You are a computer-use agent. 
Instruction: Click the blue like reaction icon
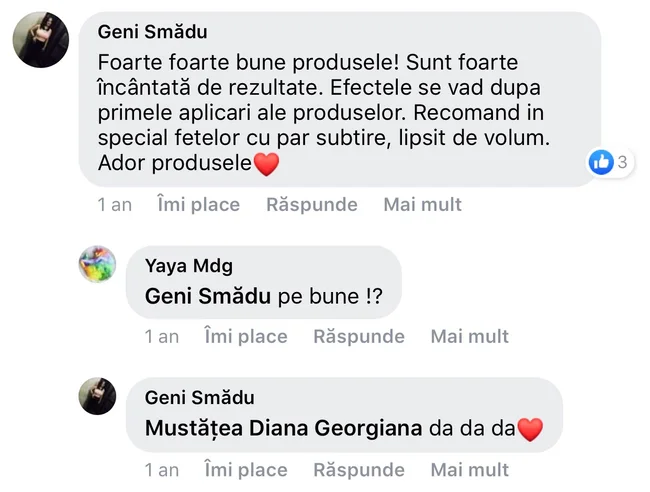click(x=600, y=162)
